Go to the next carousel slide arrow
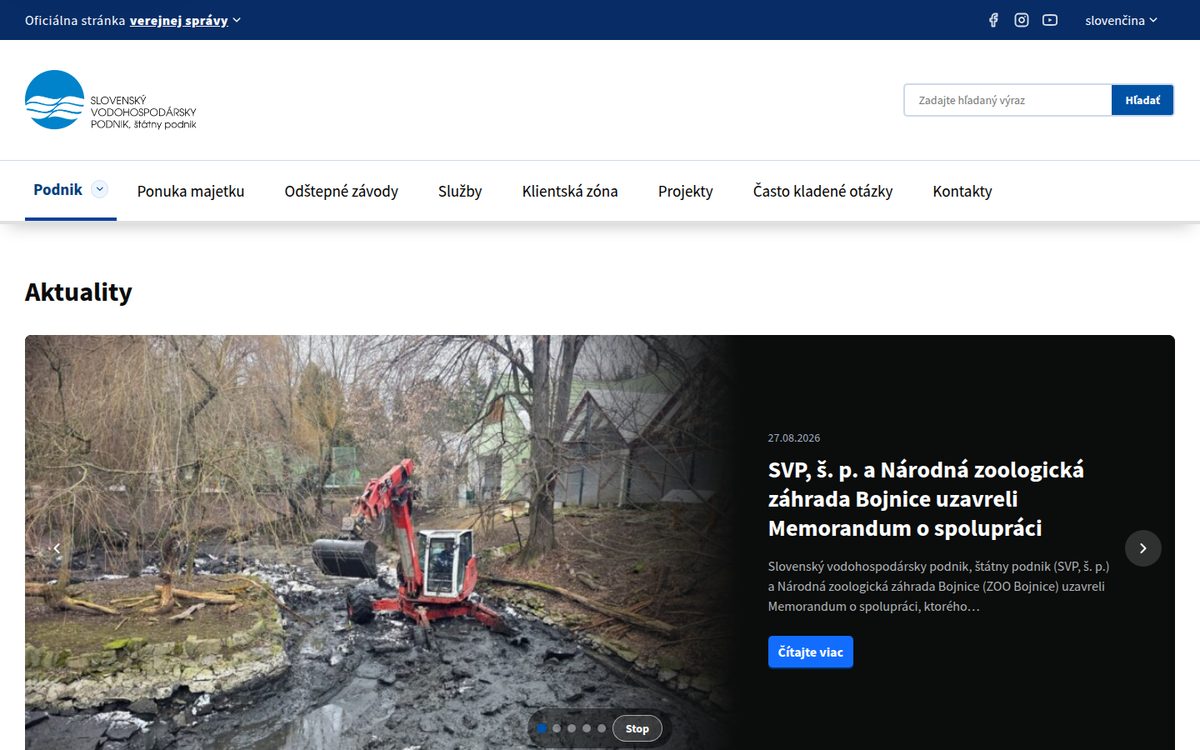 point(1143,548)
